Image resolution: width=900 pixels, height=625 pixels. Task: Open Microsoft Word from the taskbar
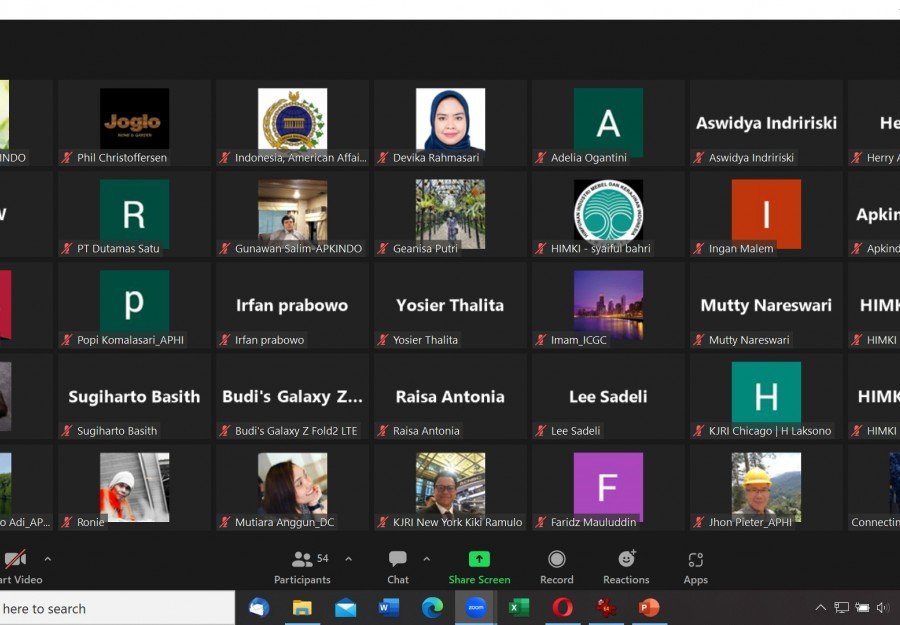coord(389,607)
